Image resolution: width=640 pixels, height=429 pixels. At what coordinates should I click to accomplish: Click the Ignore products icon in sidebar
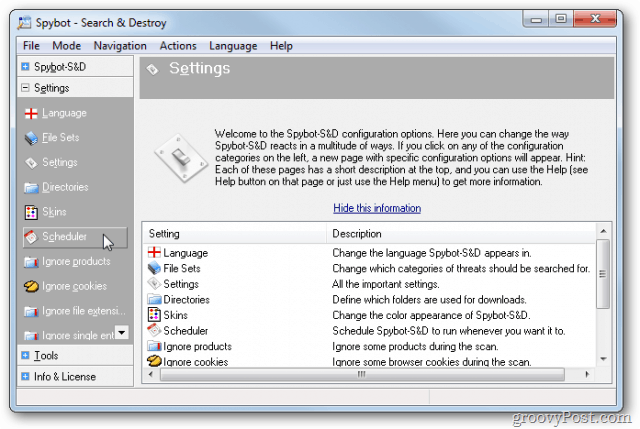pyautogui.click(x=31, y=262)
